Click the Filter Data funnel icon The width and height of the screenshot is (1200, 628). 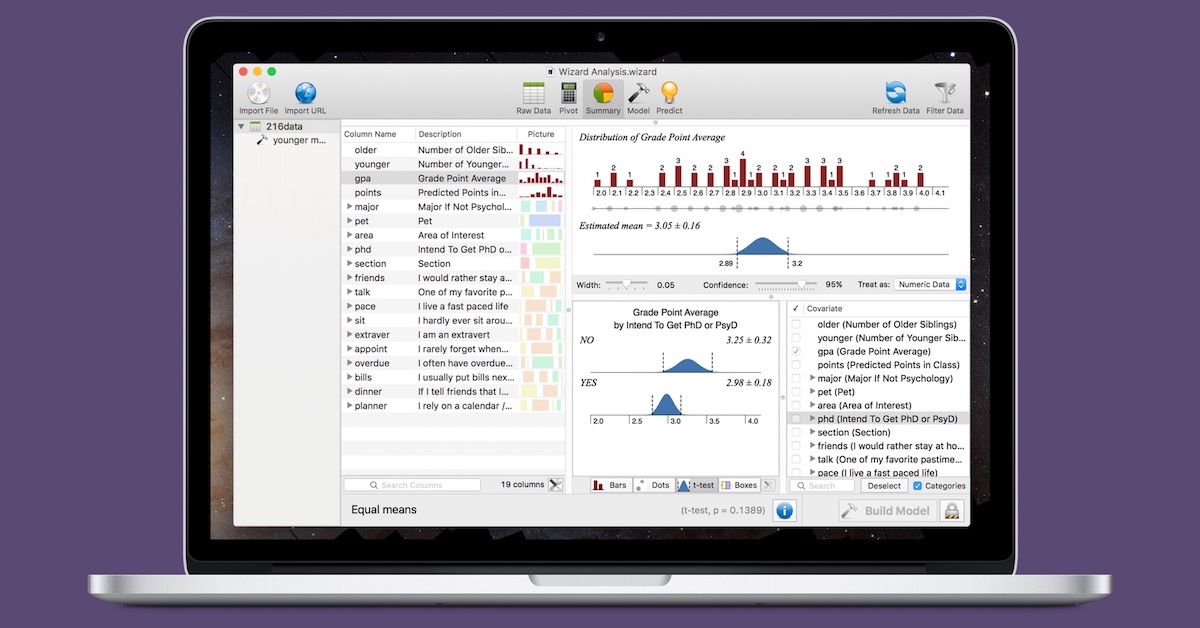click(945, 94)
